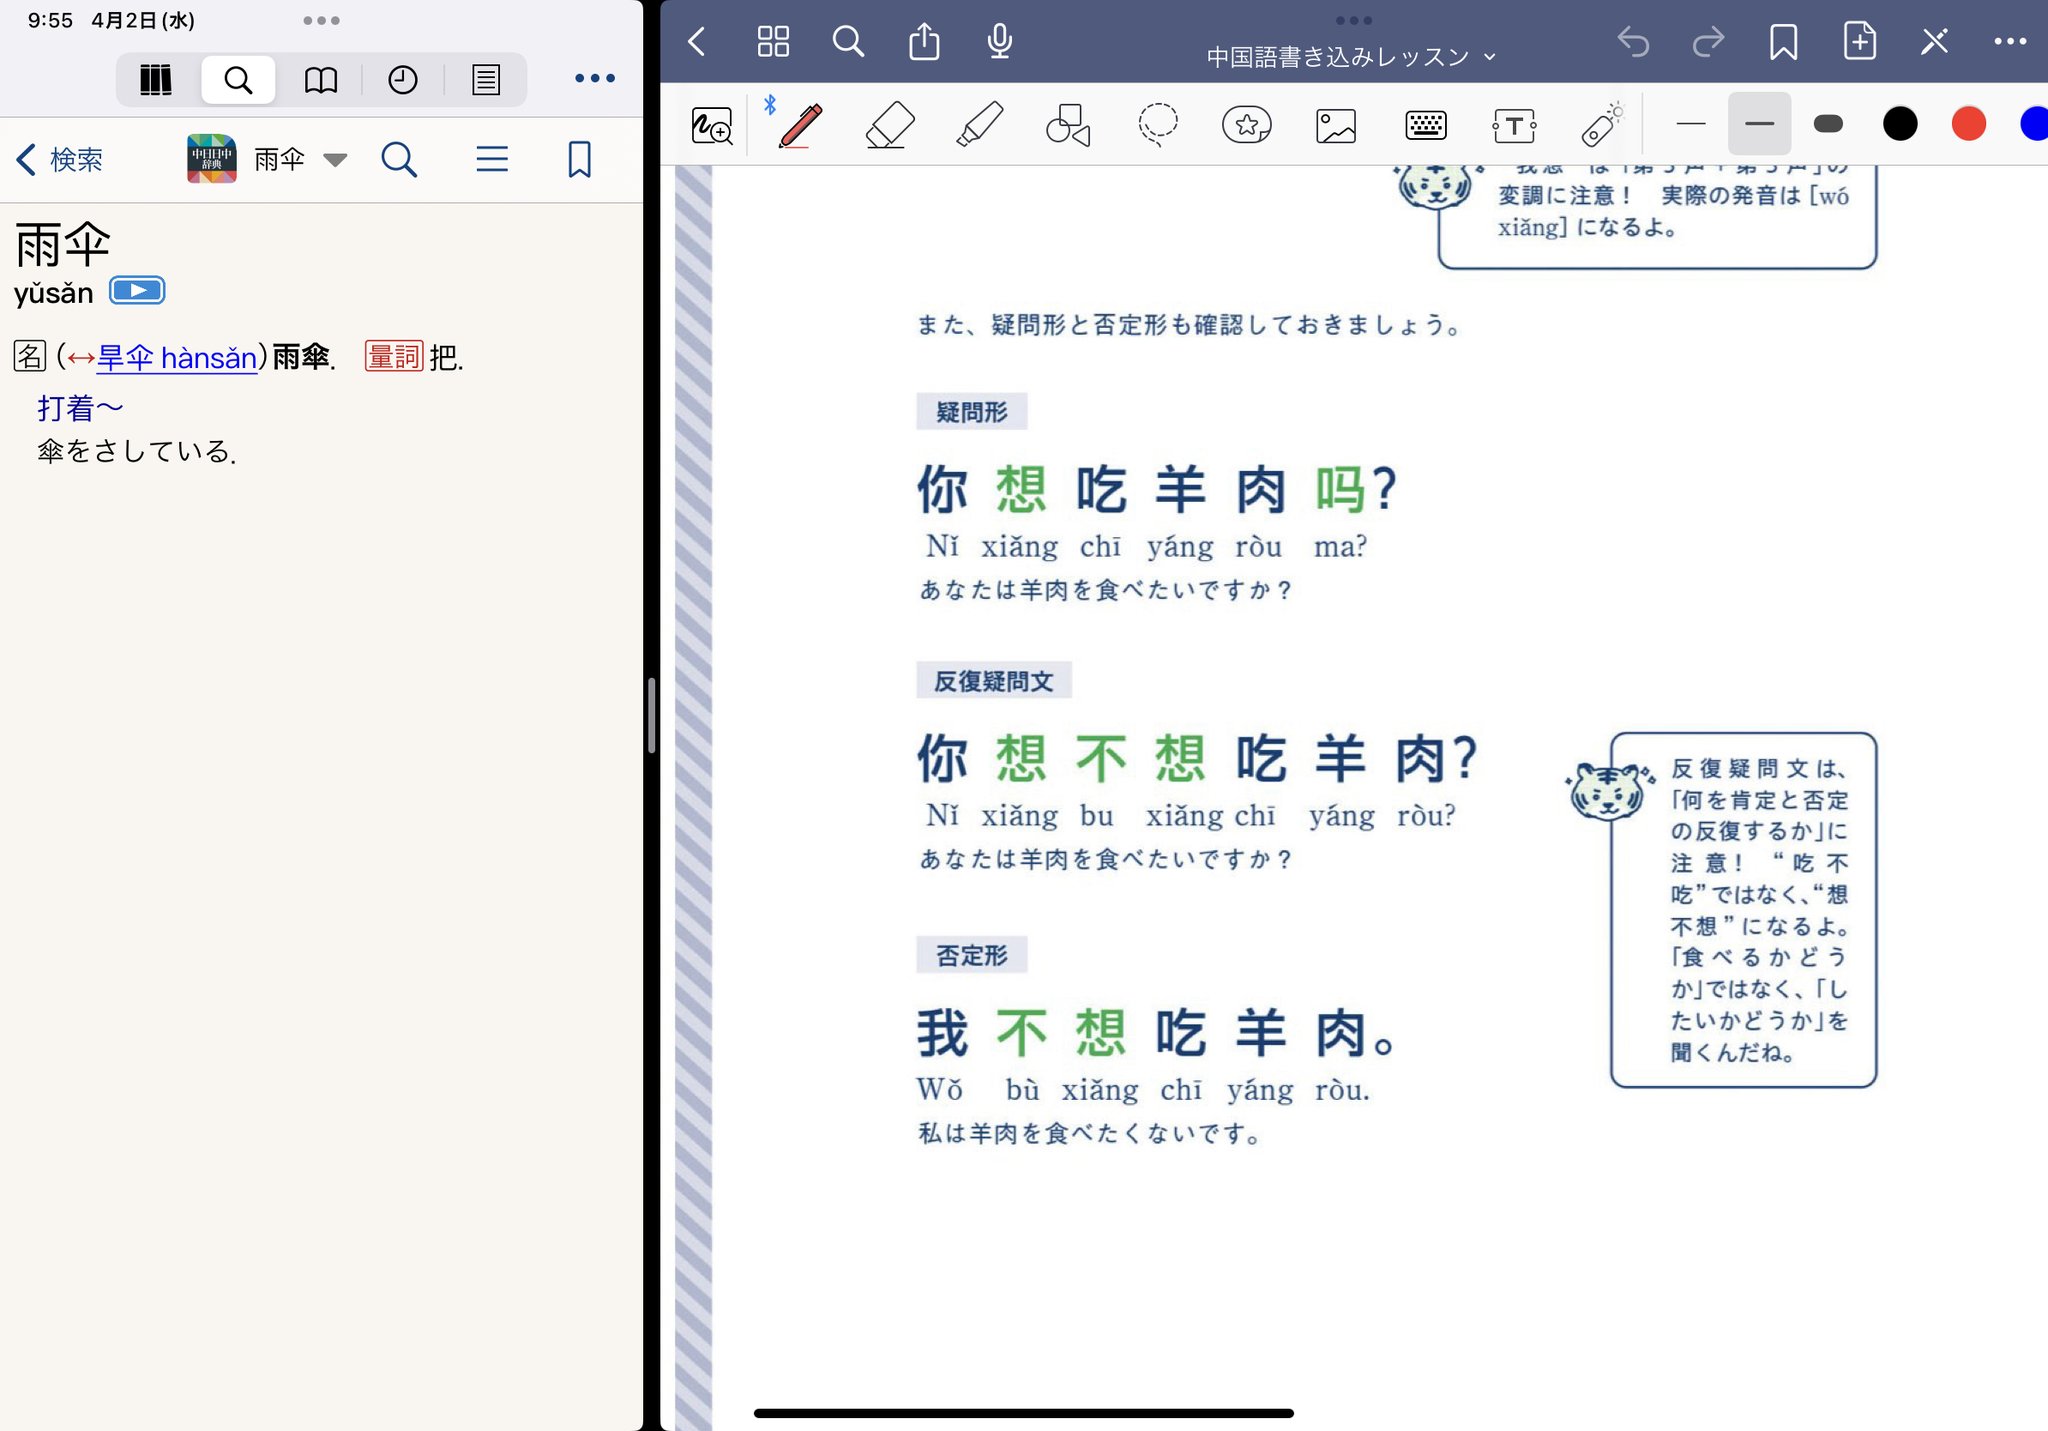Open the thumbnail grid view
Viewport: 2048px width, 1431px height.
(x=772, y=42)
